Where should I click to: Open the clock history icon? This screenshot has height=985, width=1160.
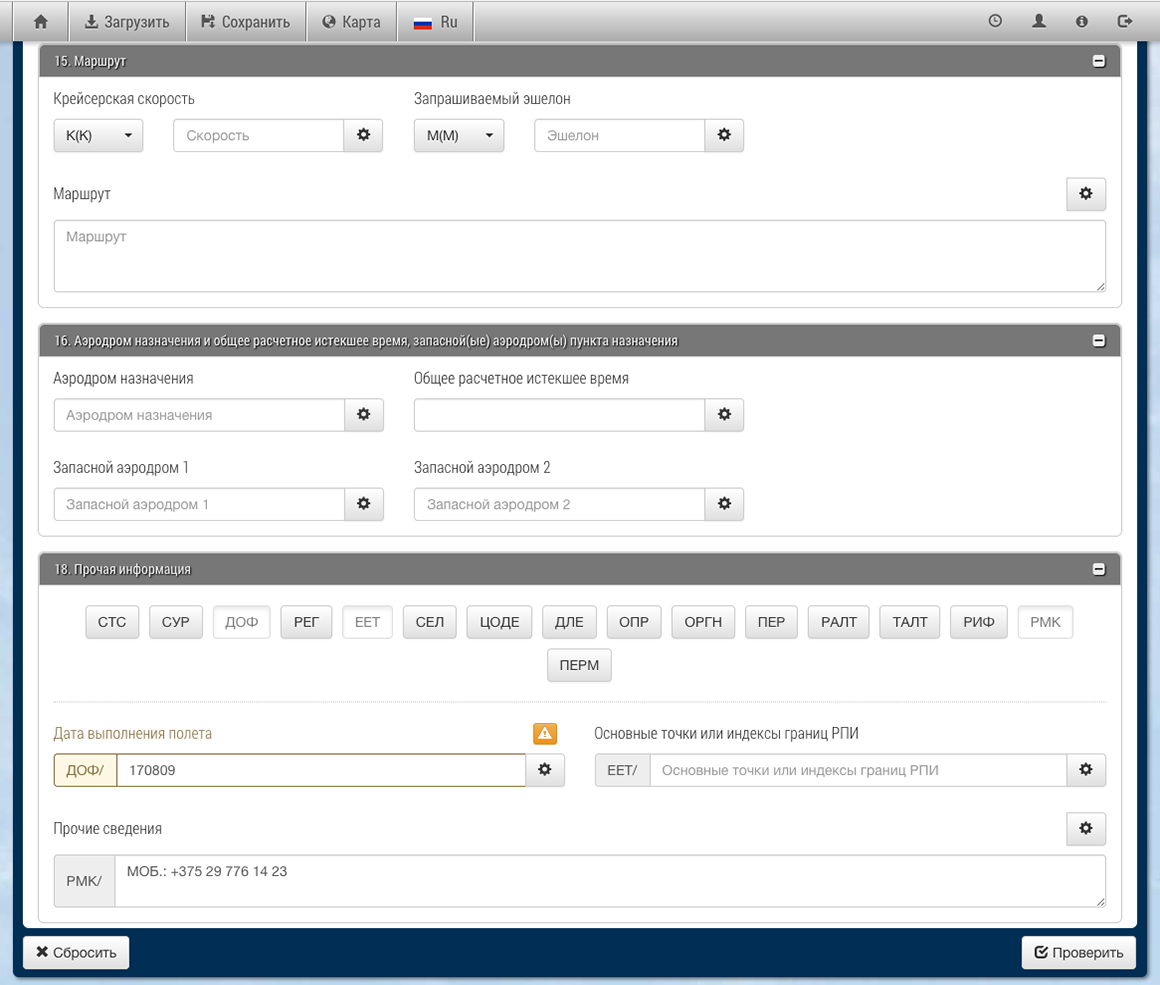[x=995, y=21]
